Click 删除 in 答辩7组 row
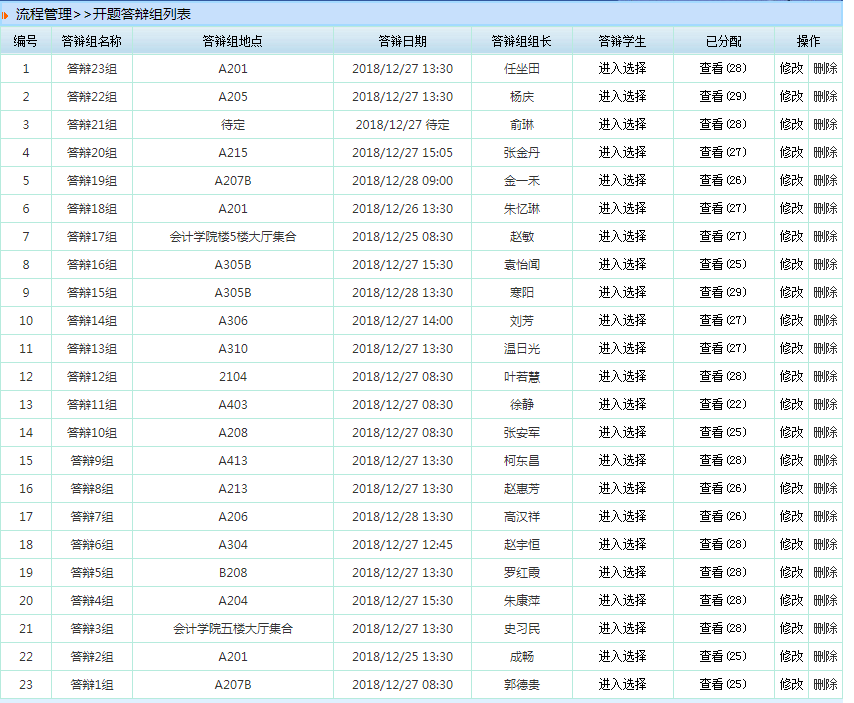This screenshot has height=703, width=854. pyautogui.click(x=825, y=517)
